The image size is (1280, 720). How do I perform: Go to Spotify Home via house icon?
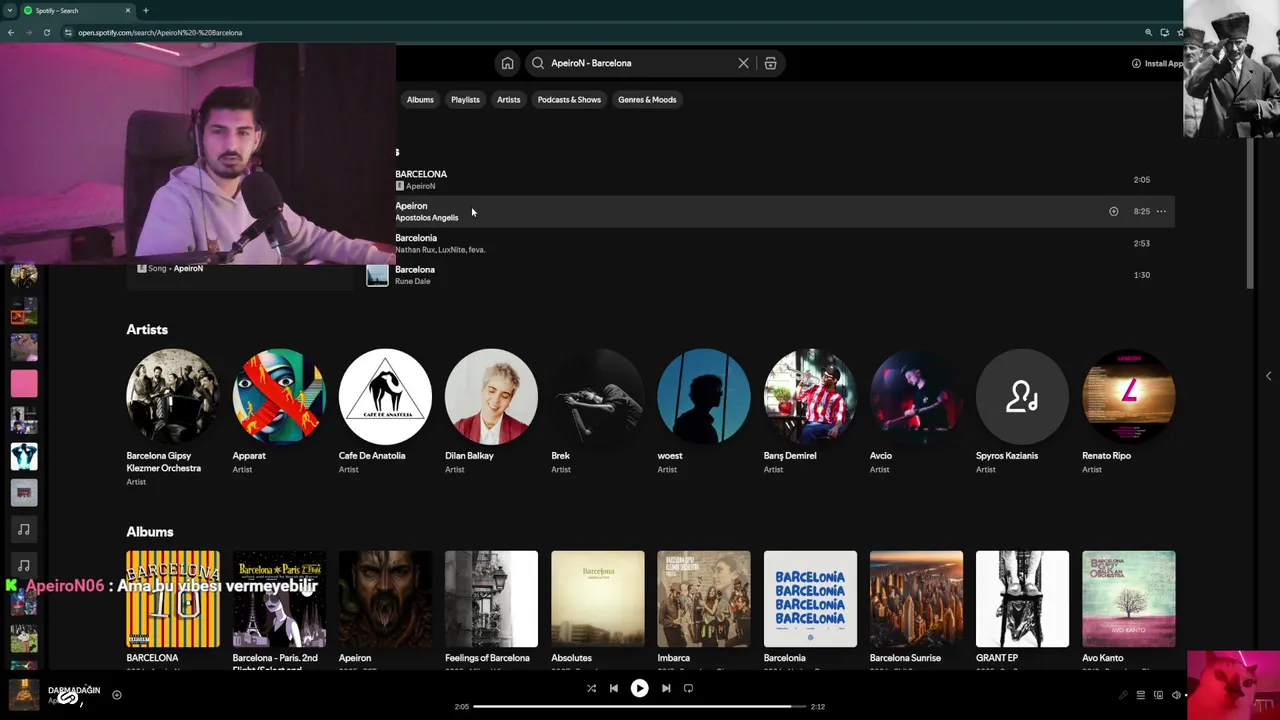[507, 63]
